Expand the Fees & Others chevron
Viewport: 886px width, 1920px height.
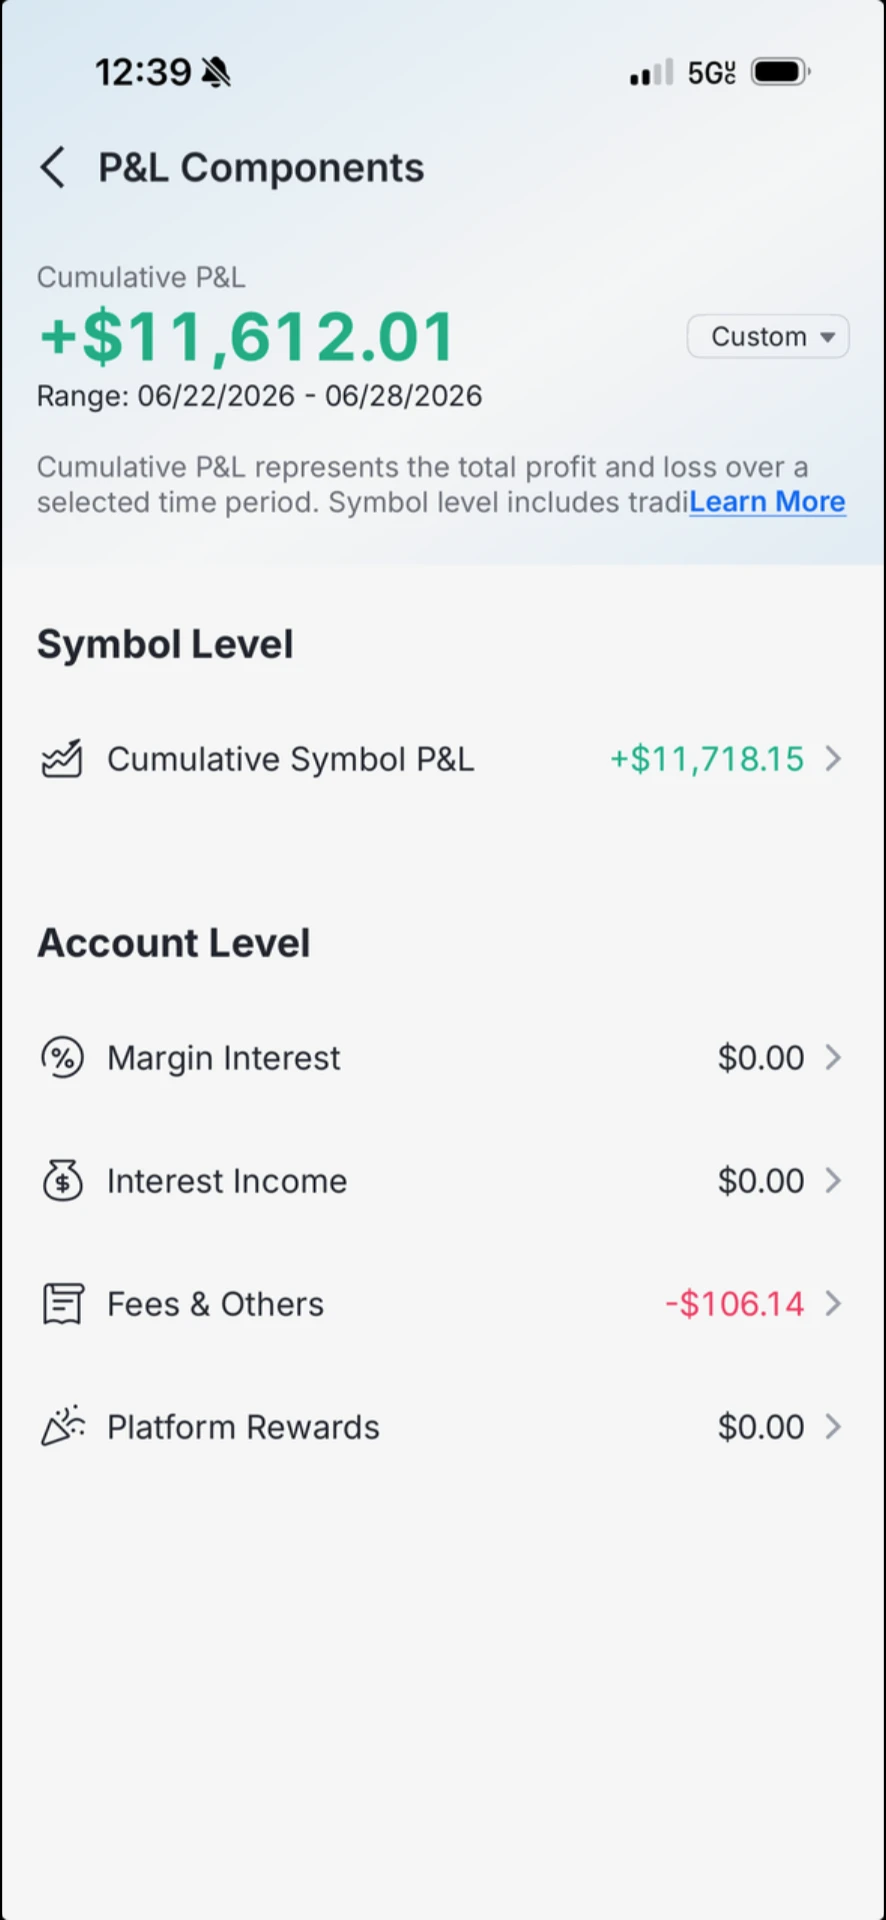coord(833,1304)
